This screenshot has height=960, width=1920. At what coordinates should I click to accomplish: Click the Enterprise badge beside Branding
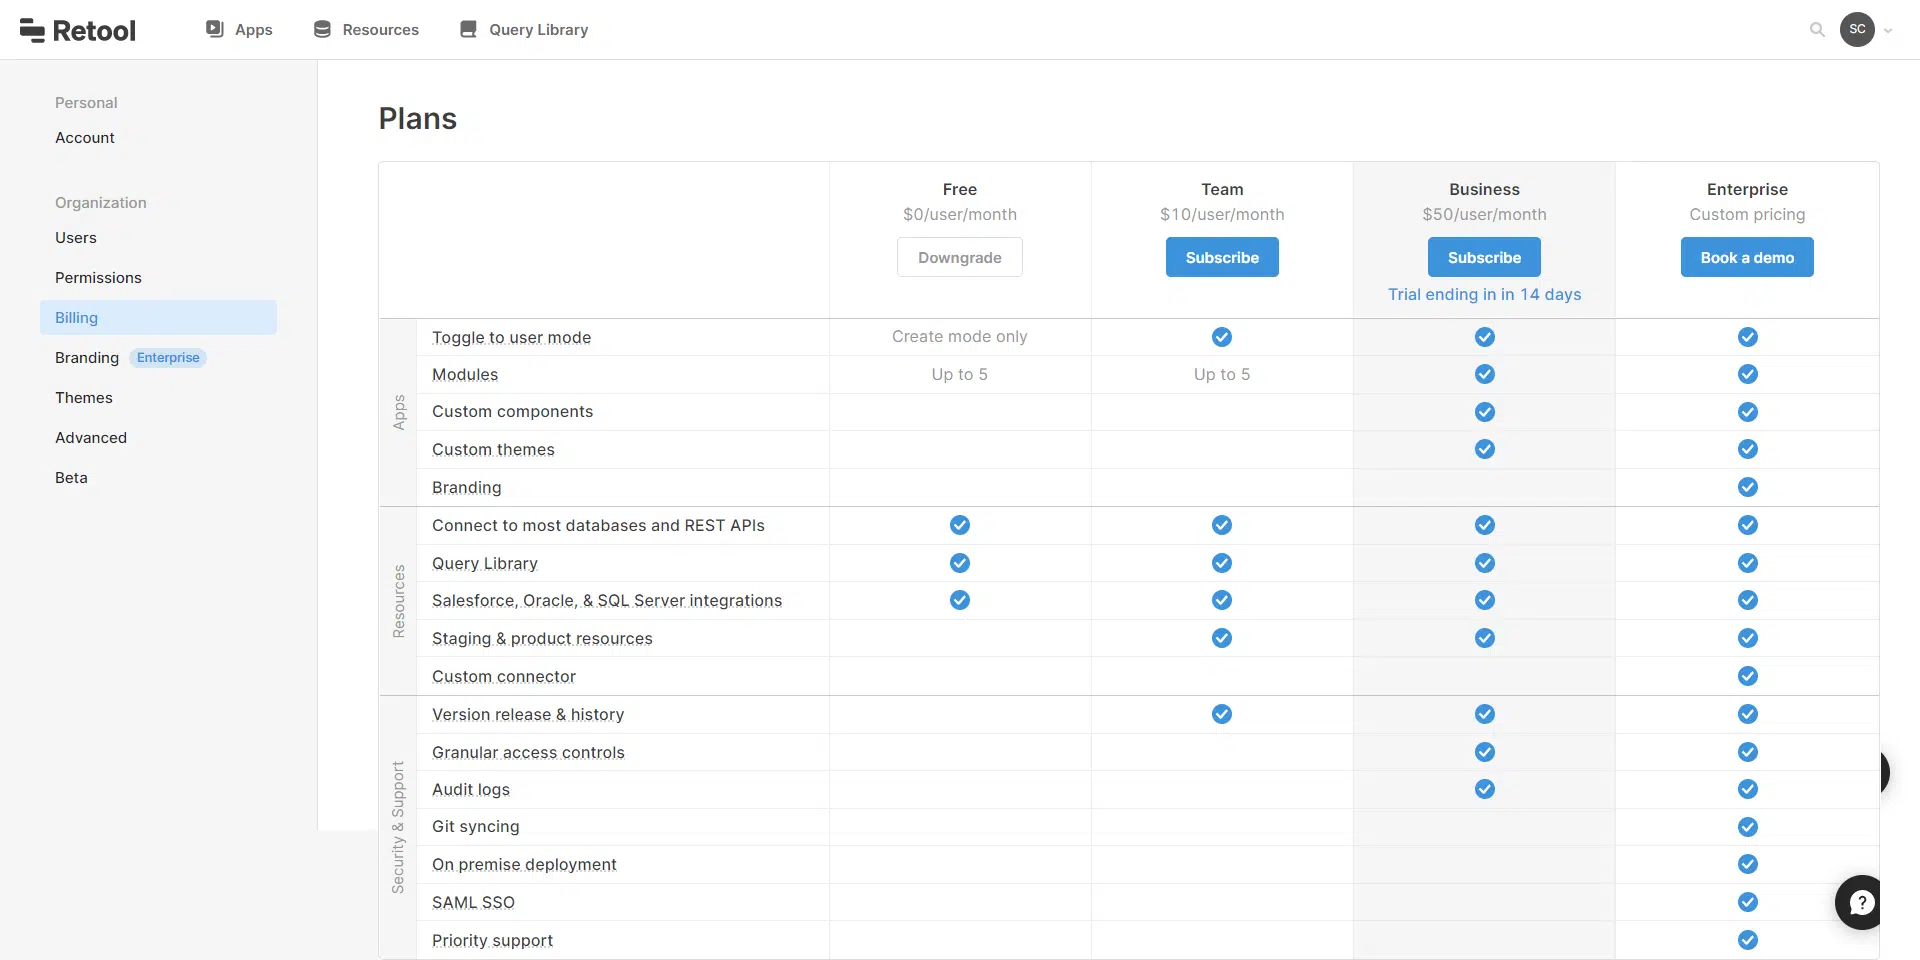pyautogui.click(x=168, y=357)
